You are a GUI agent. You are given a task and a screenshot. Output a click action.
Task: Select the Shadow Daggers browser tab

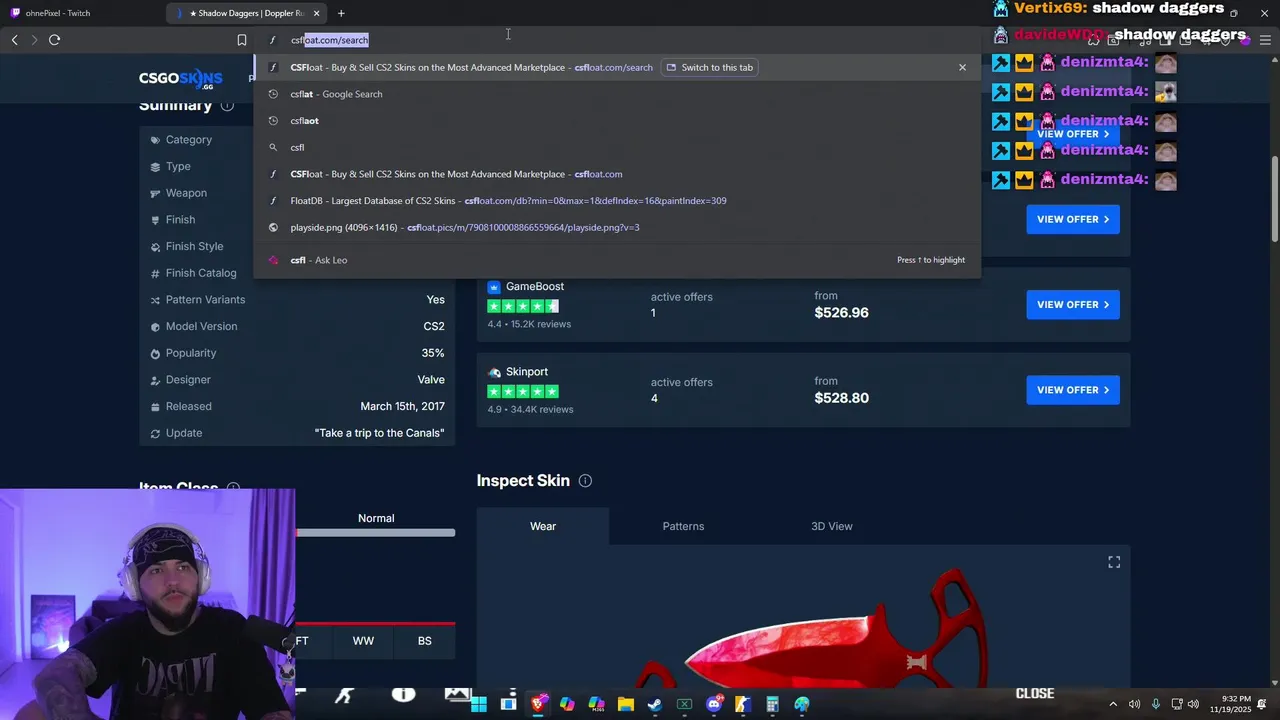tap(248, 13)
